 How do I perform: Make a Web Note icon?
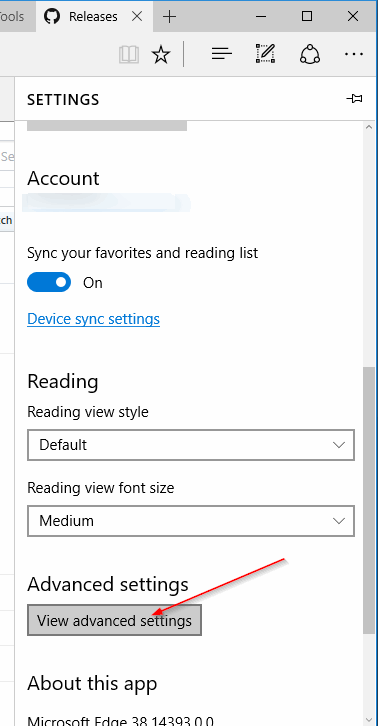266,54
